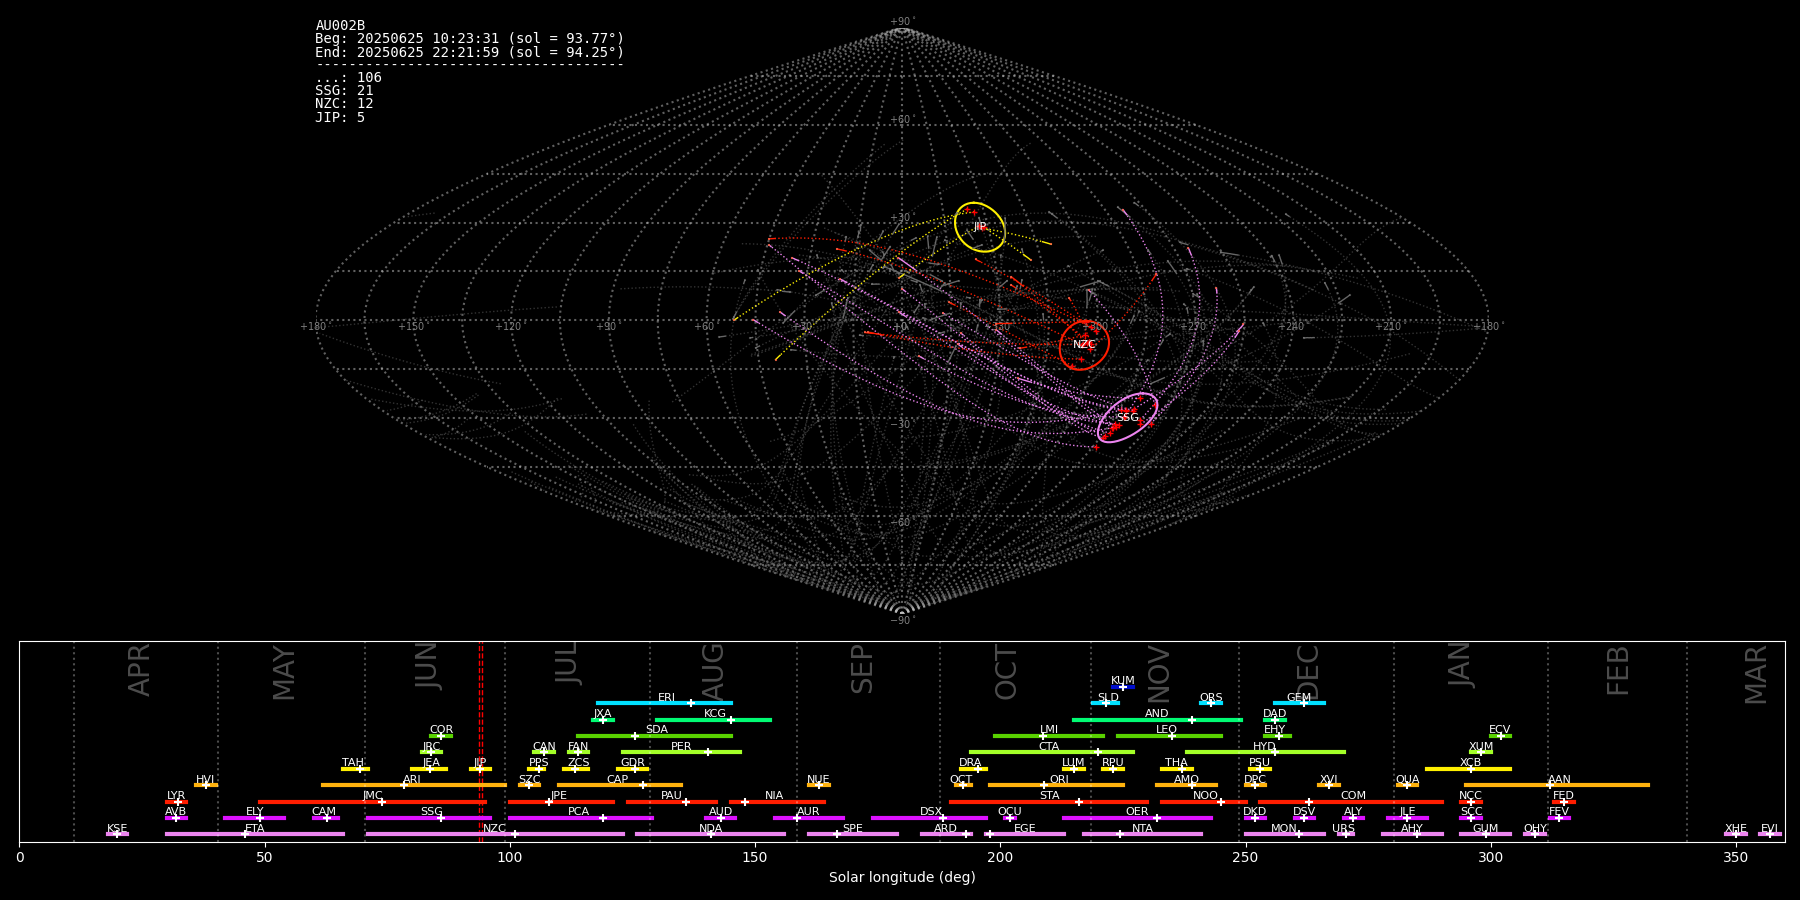Click the pink ETA shower bar
This screenshot has width=1800, height=900.
click(x=255, y=834)
